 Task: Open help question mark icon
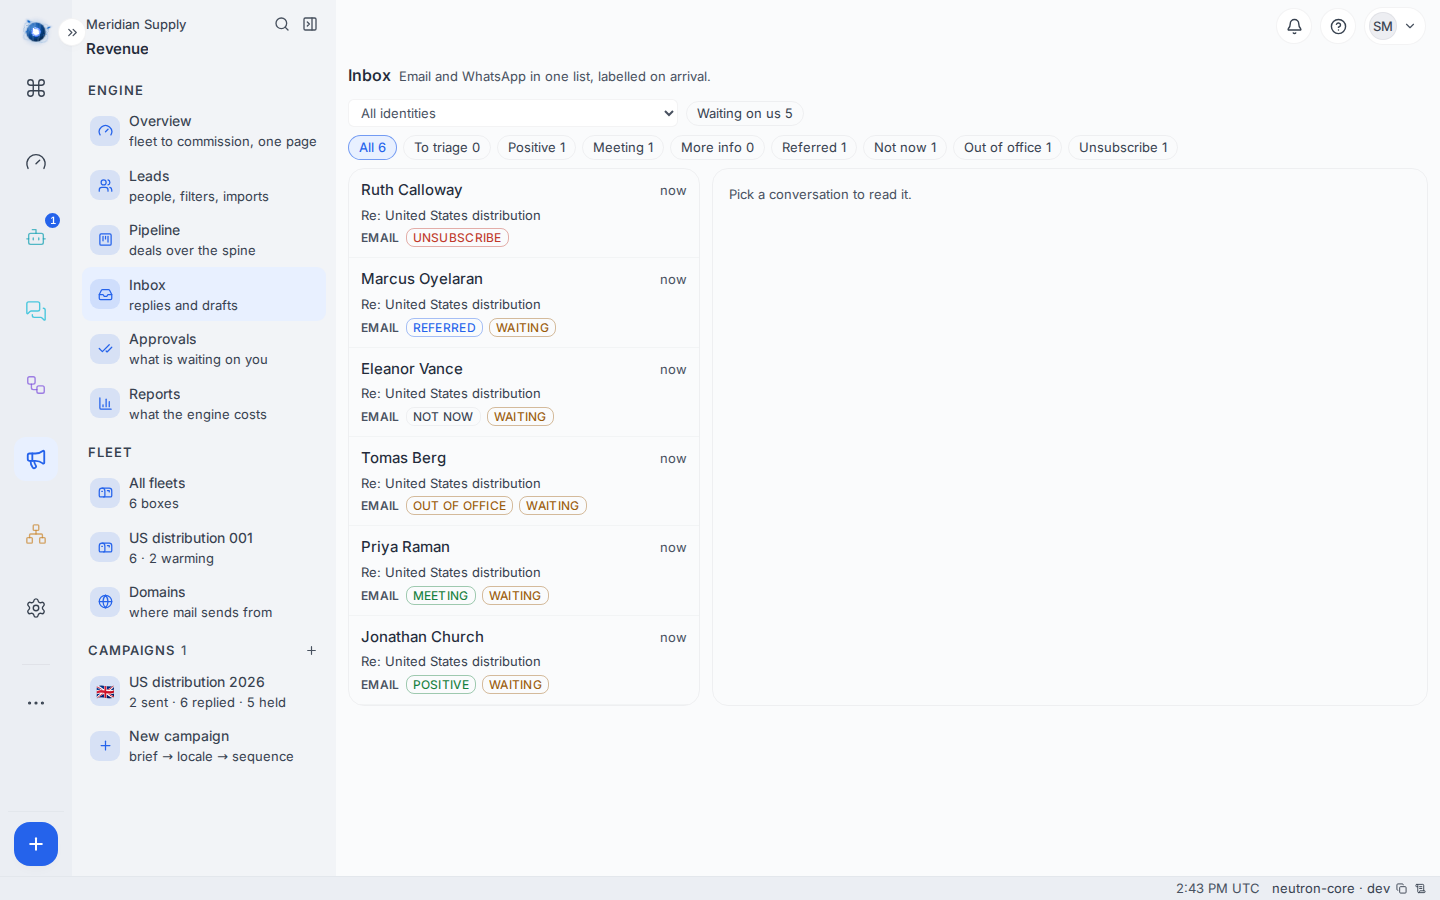pos(1338,26)
